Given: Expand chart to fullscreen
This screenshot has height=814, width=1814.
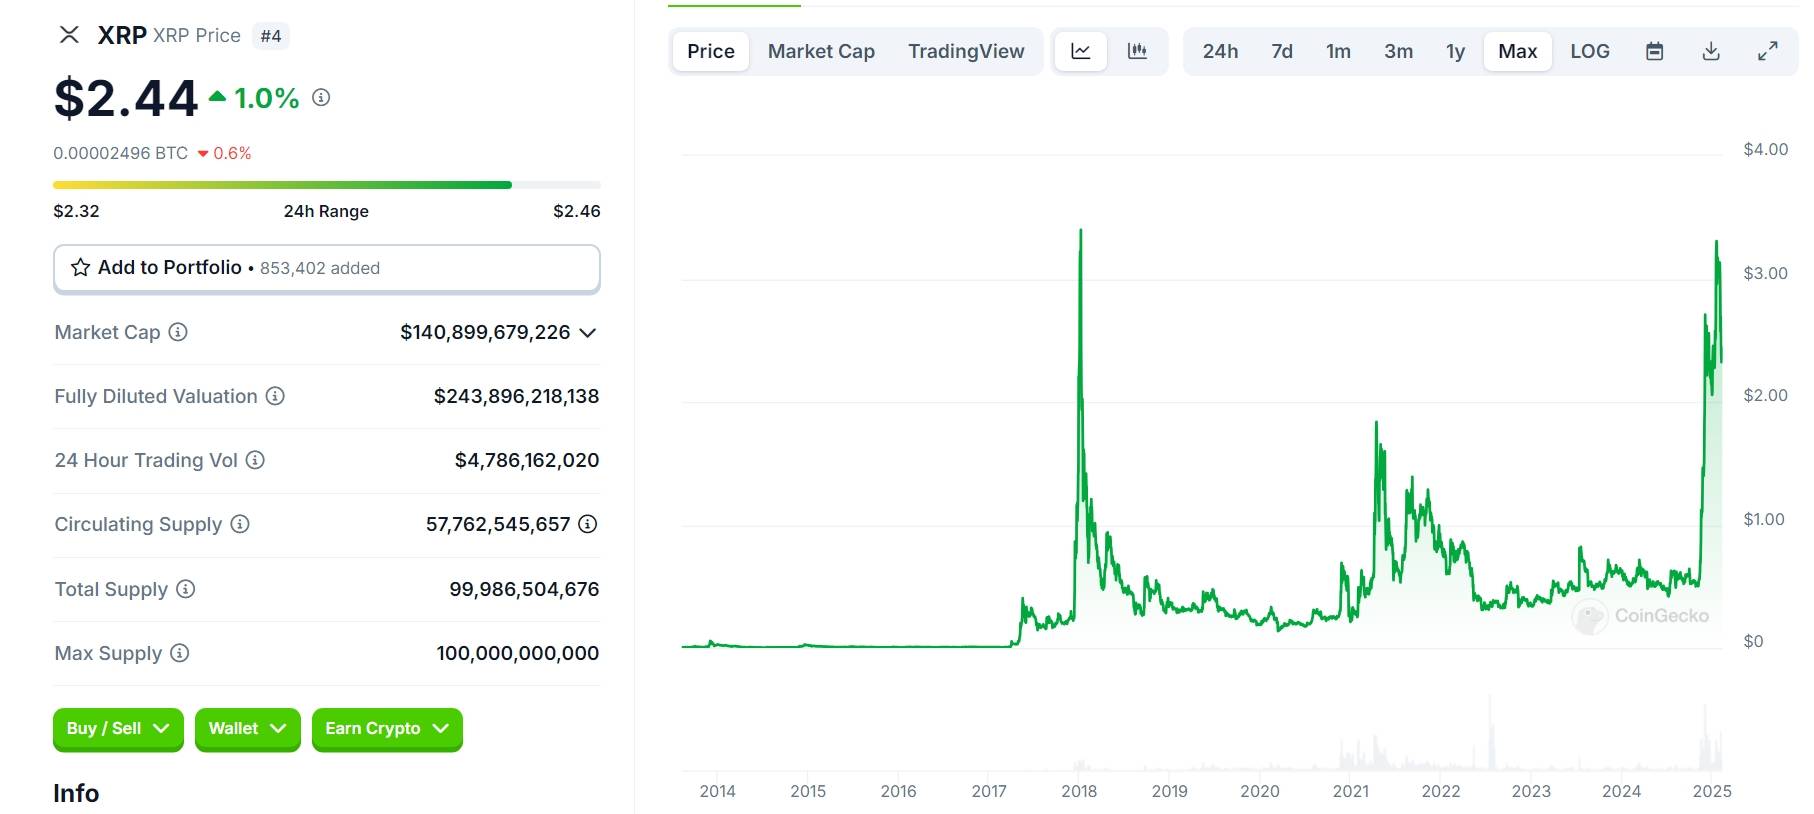Looking at the screenshot, I should pos(1768,51).
